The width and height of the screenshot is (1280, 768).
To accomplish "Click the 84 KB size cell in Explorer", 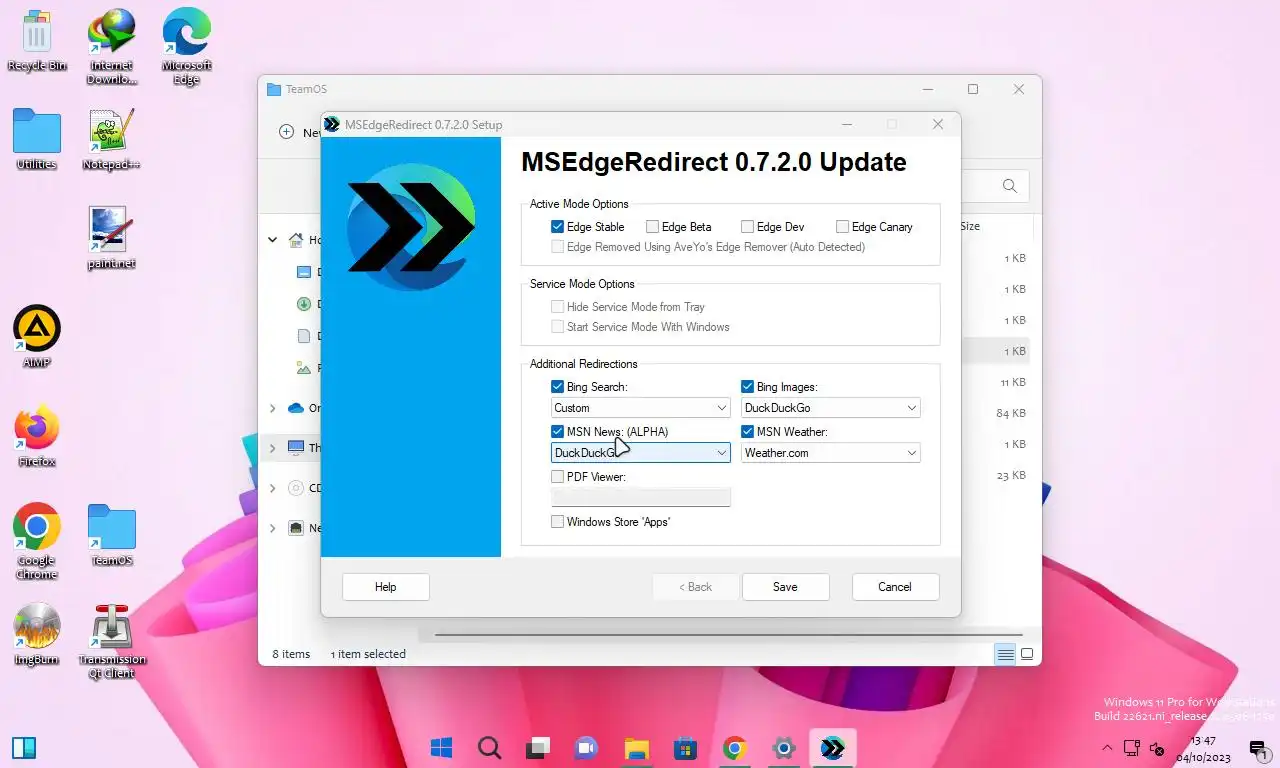I will coord(1010,413).
